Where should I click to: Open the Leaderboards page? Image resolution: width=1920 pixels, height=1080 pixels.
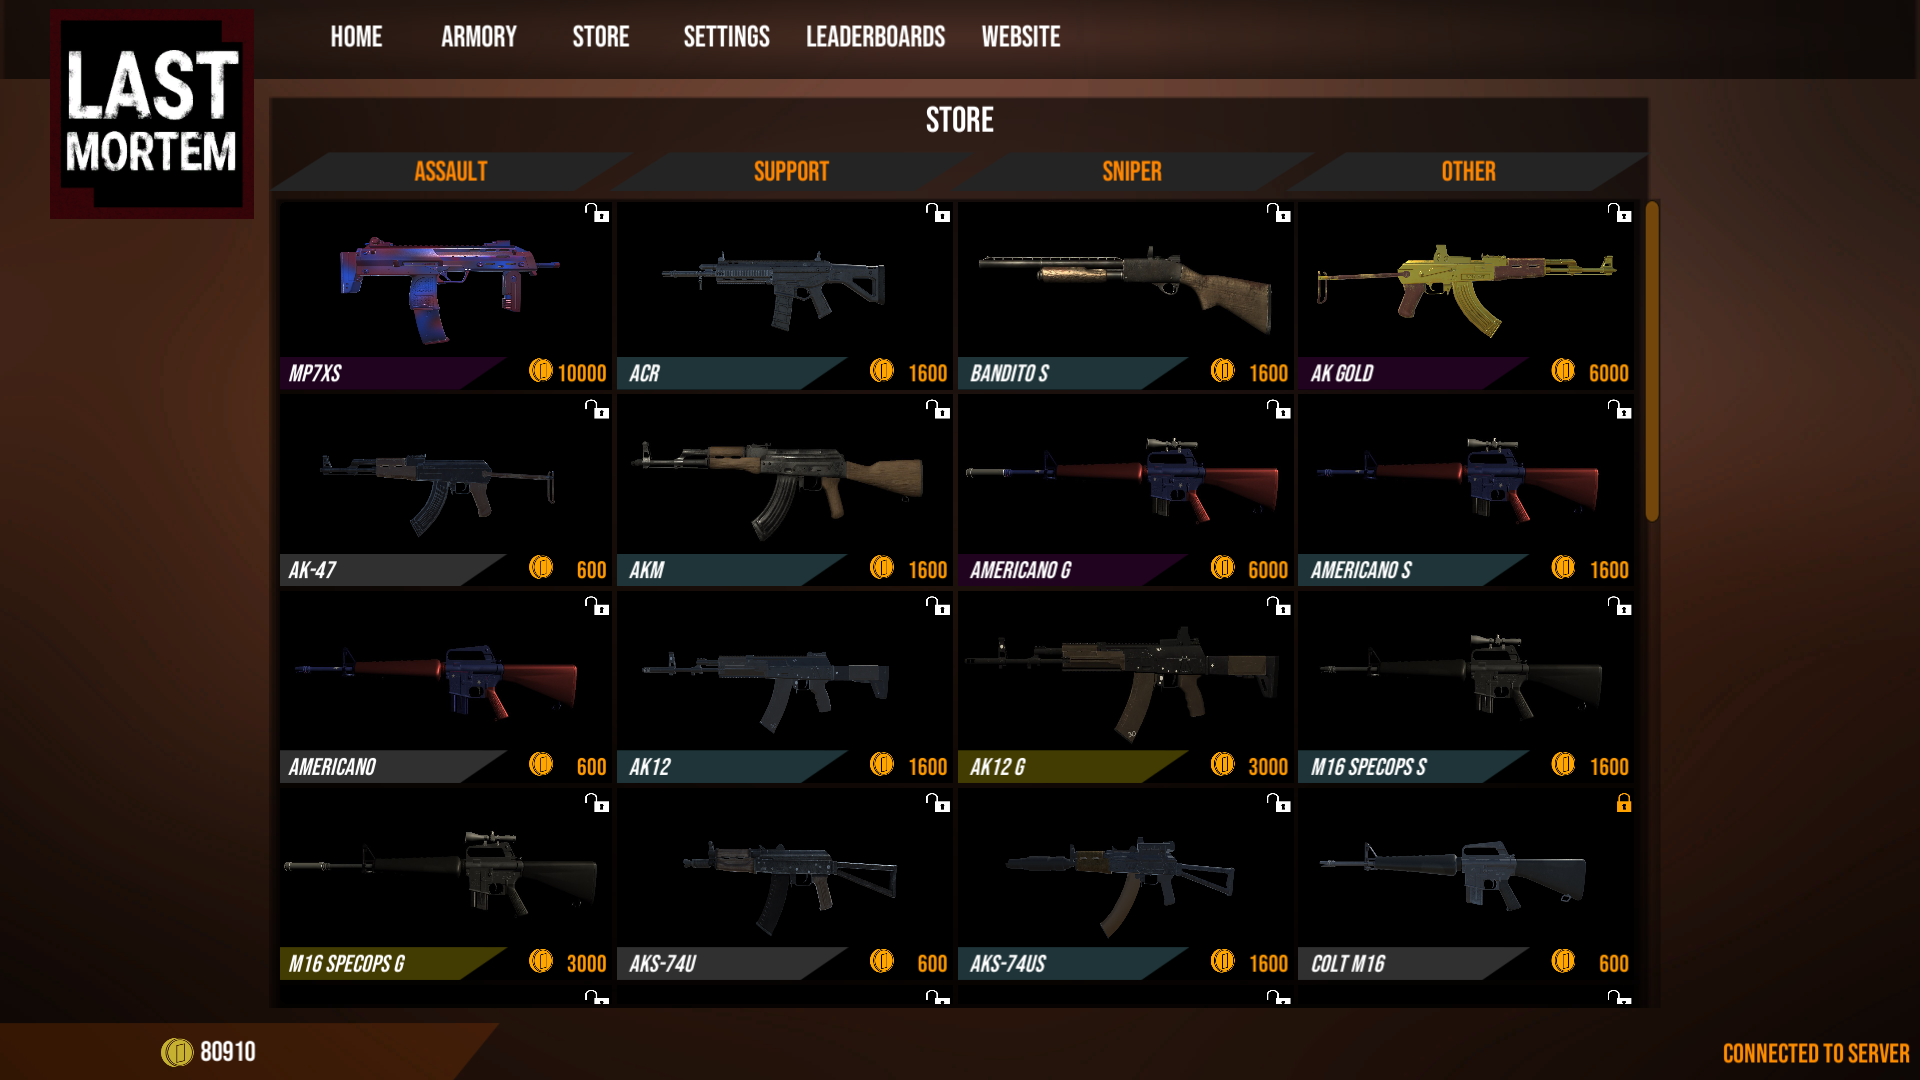point(876,37)
